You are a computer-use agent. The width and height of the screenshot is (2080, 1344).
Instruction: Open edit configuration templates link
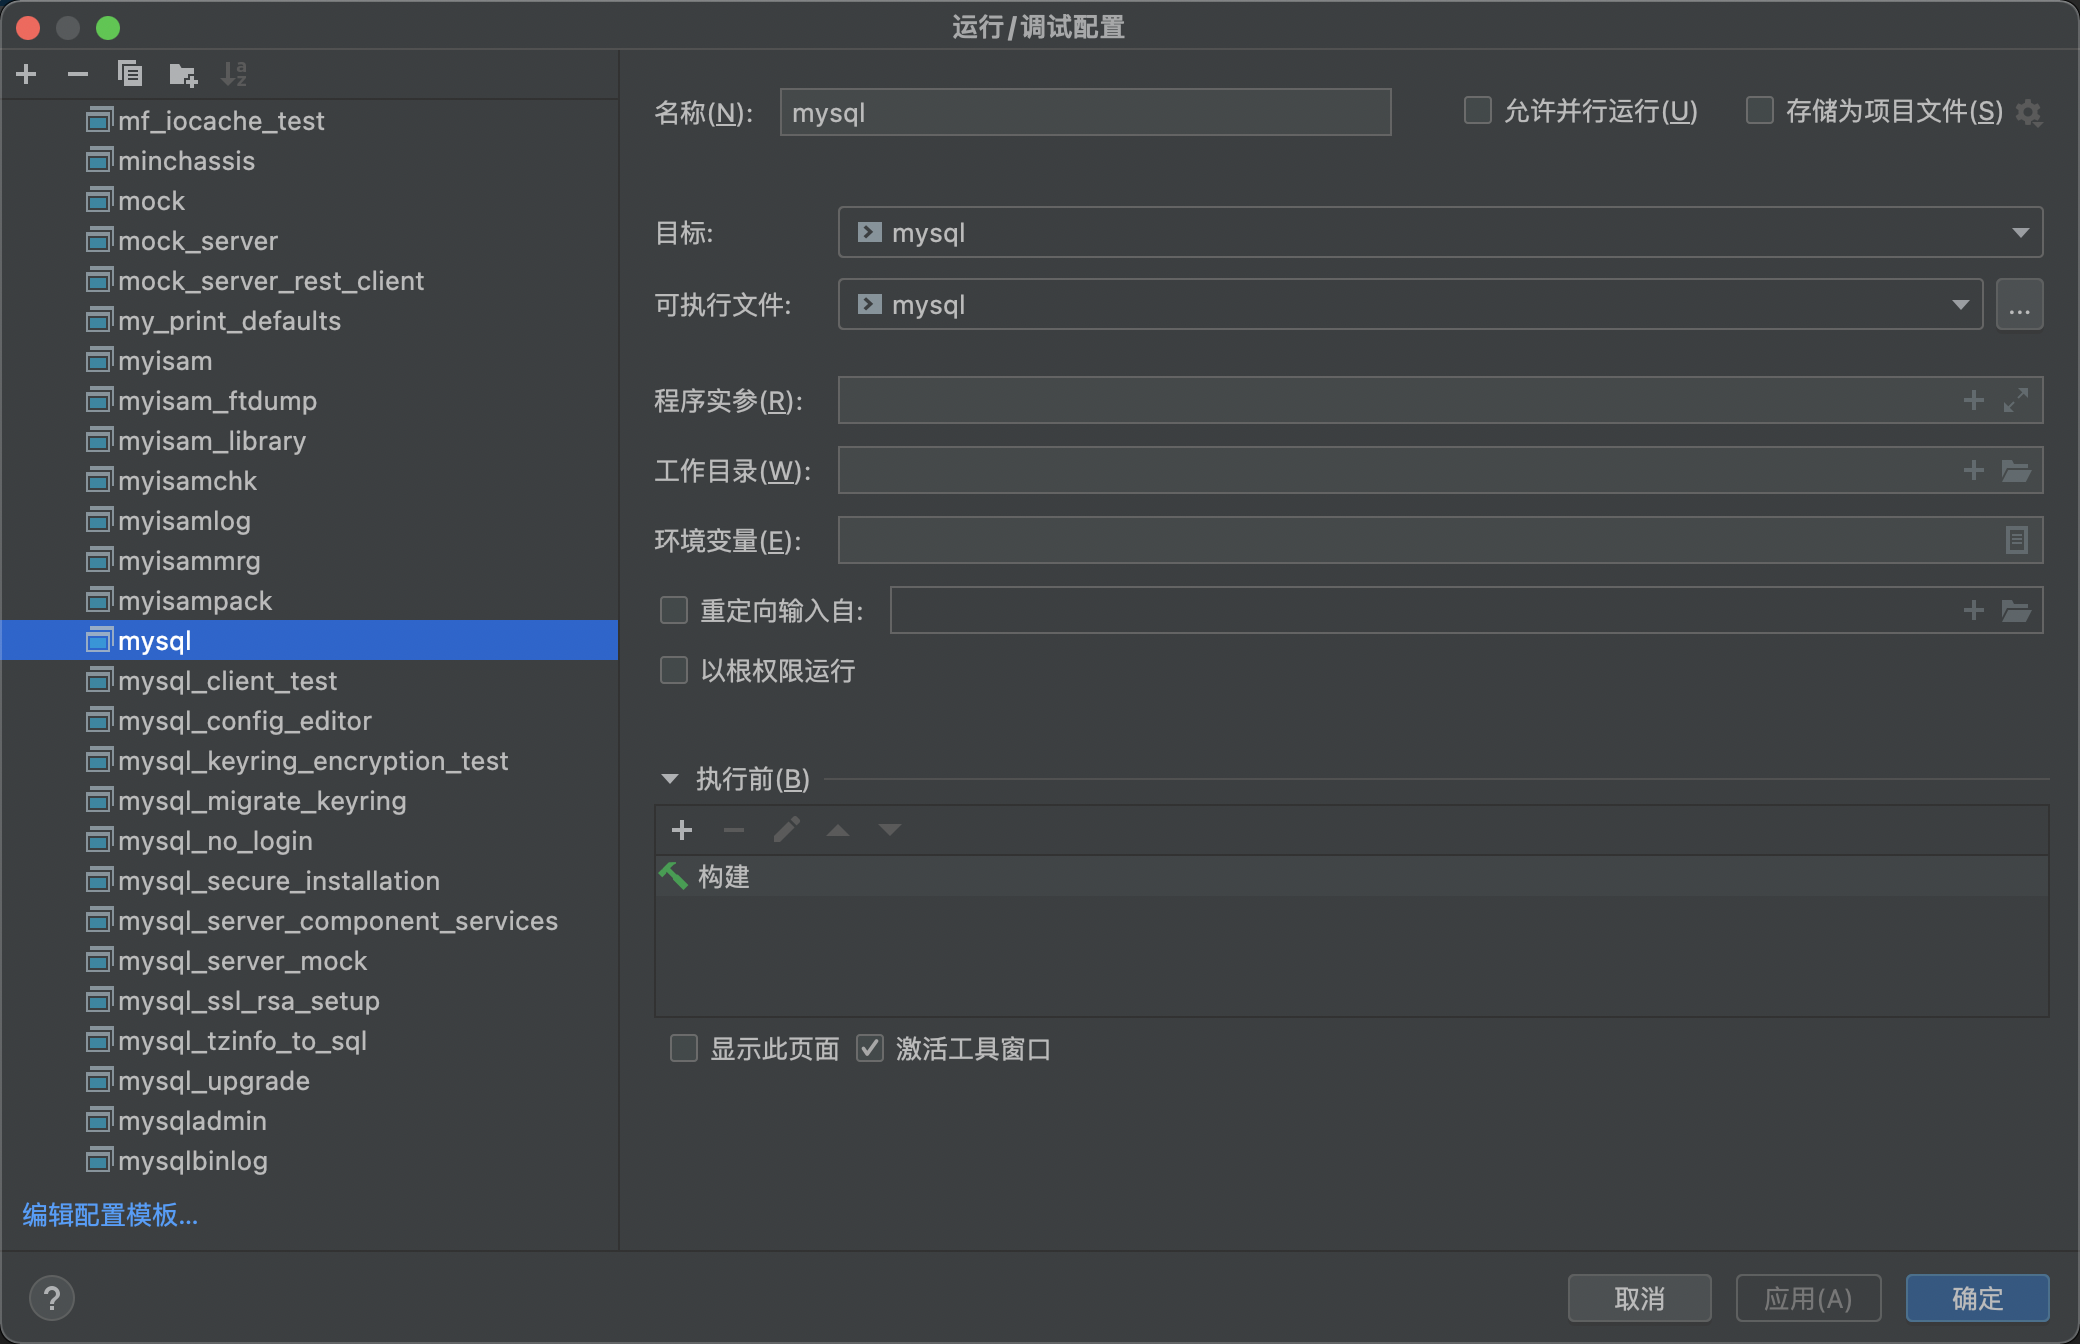110,1215
